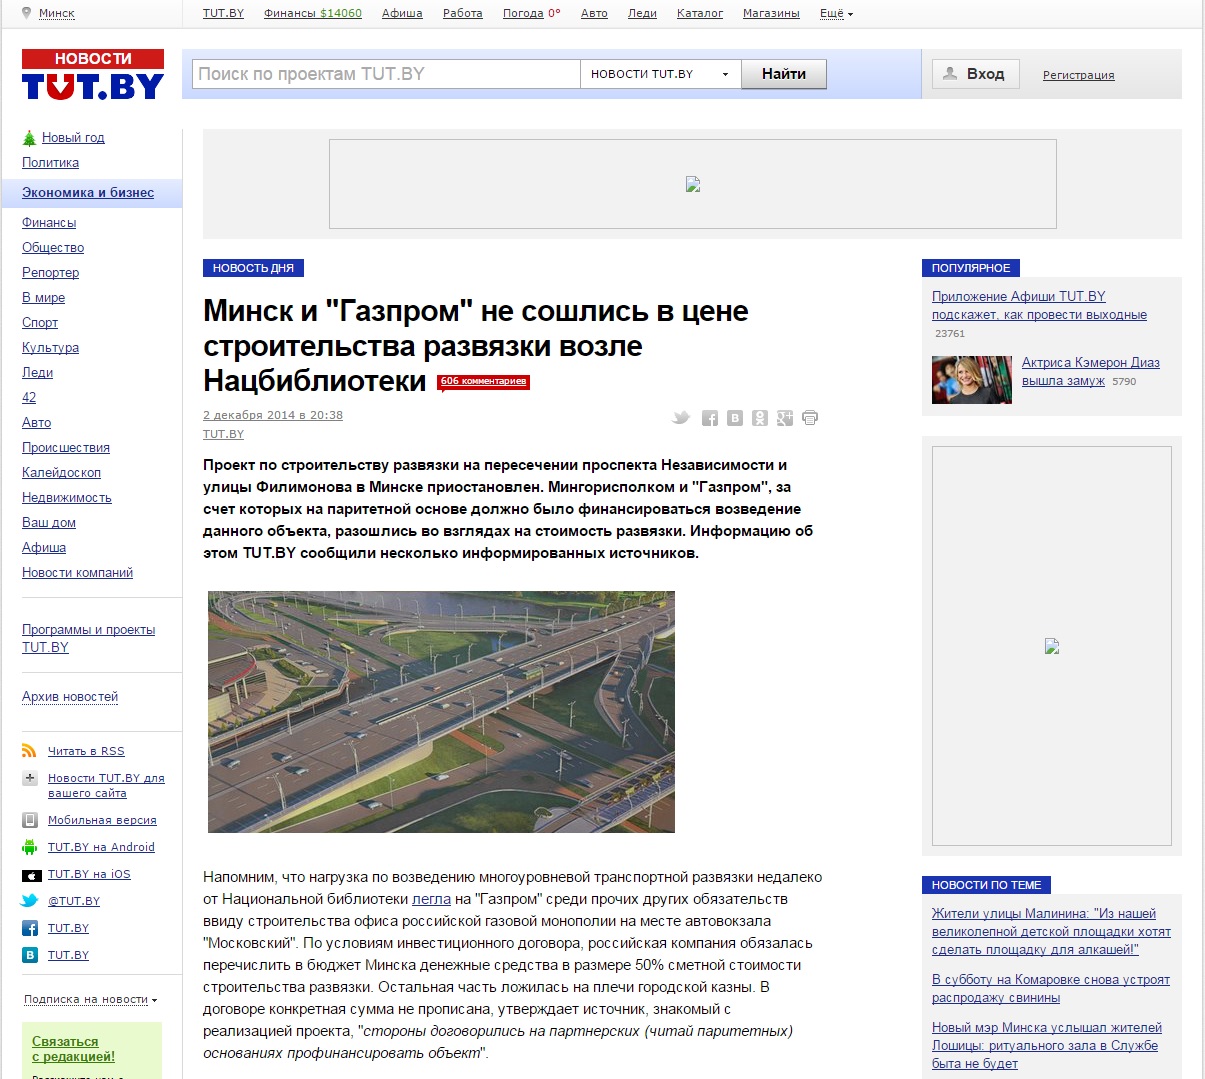Share the article on Odnoklassniki
Image resolution: width=1205 pixels, height=1079 pixels.
[x=760, y=418]
